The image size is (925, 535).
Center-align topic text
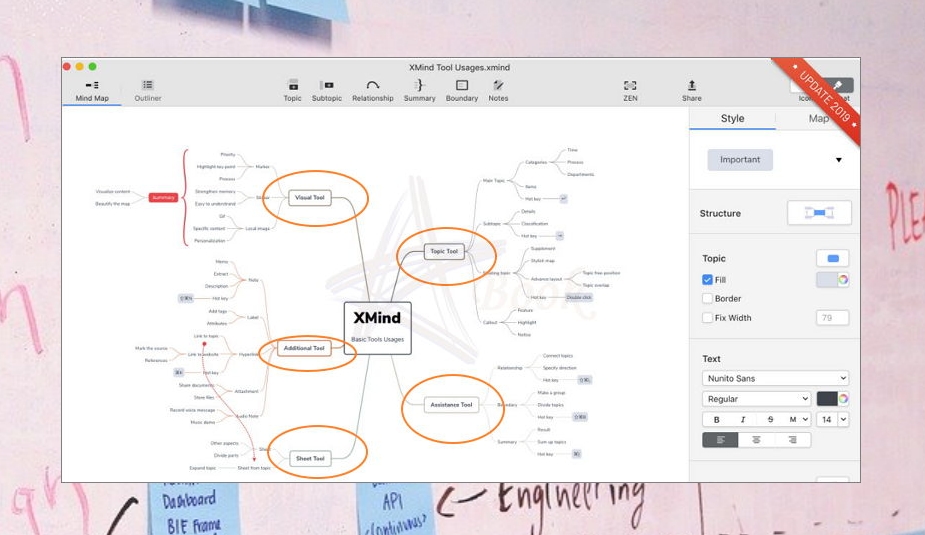click(756, 440)
